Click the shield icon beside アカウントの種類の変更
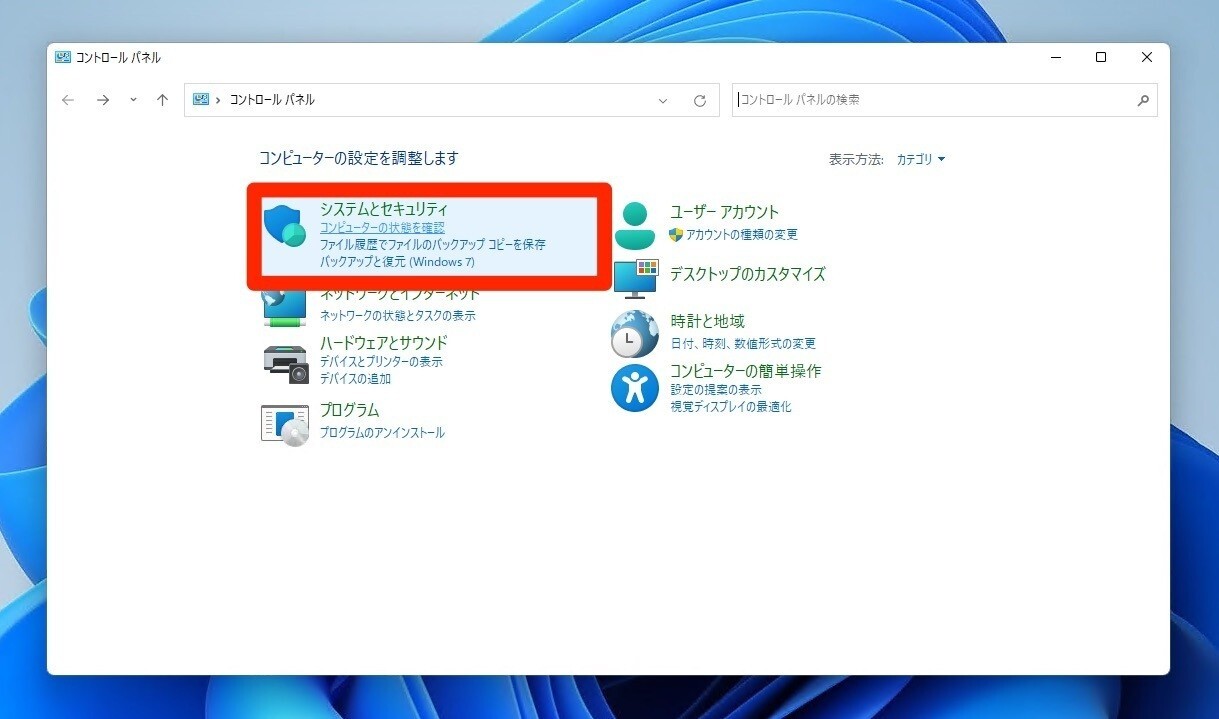This screenshot has width=1219, height=719. (676, 235)
